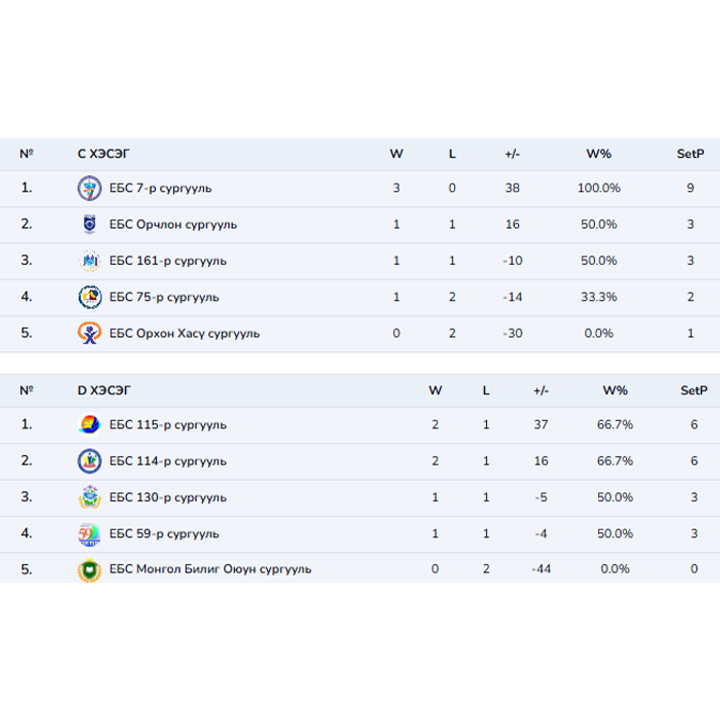Image resolution: width=720 pixels, height=720 pixels.
Task: Click the ЕБС Орхон Хасу сургууль logo
Action: 90,333
